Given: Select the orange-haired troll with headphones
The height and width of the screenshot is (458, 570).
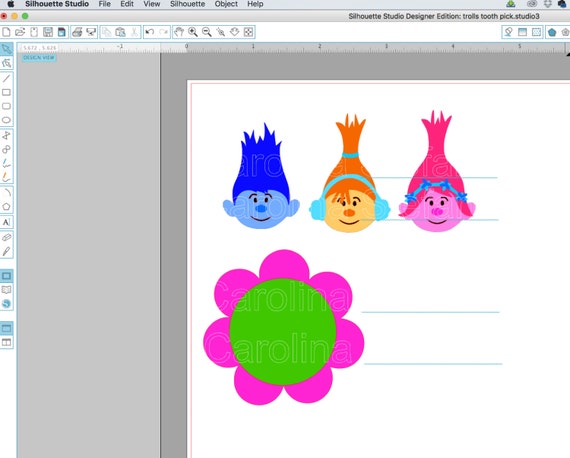Looking at the screenshot, I should [x=349, y=173].
